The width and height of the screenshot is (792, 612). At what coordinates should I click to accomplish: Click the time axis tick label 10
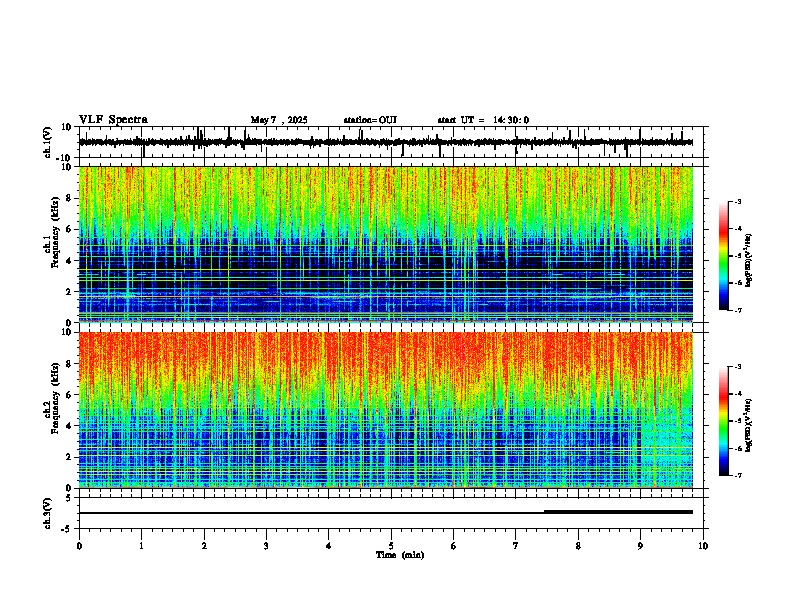[703, 546]
